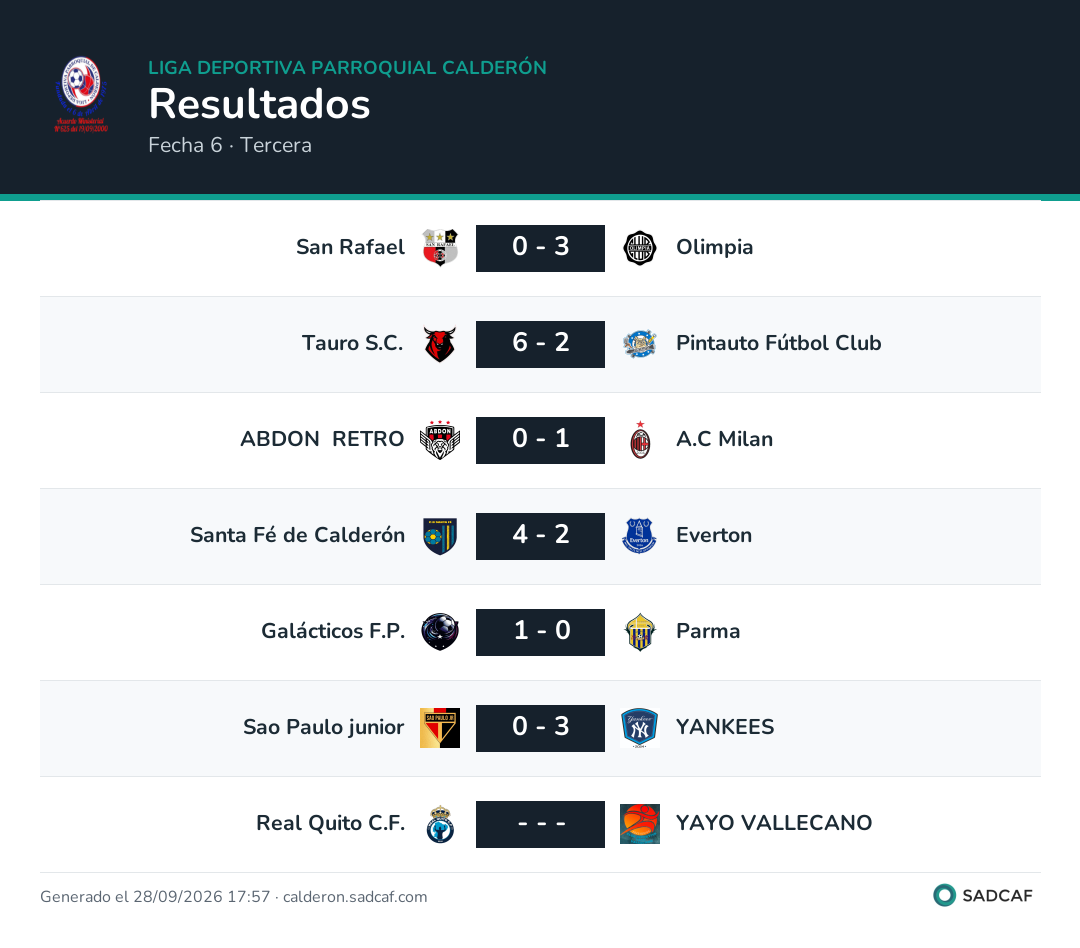Open the calderon.sadcaf.com footer link

click(x=355, y=896)
